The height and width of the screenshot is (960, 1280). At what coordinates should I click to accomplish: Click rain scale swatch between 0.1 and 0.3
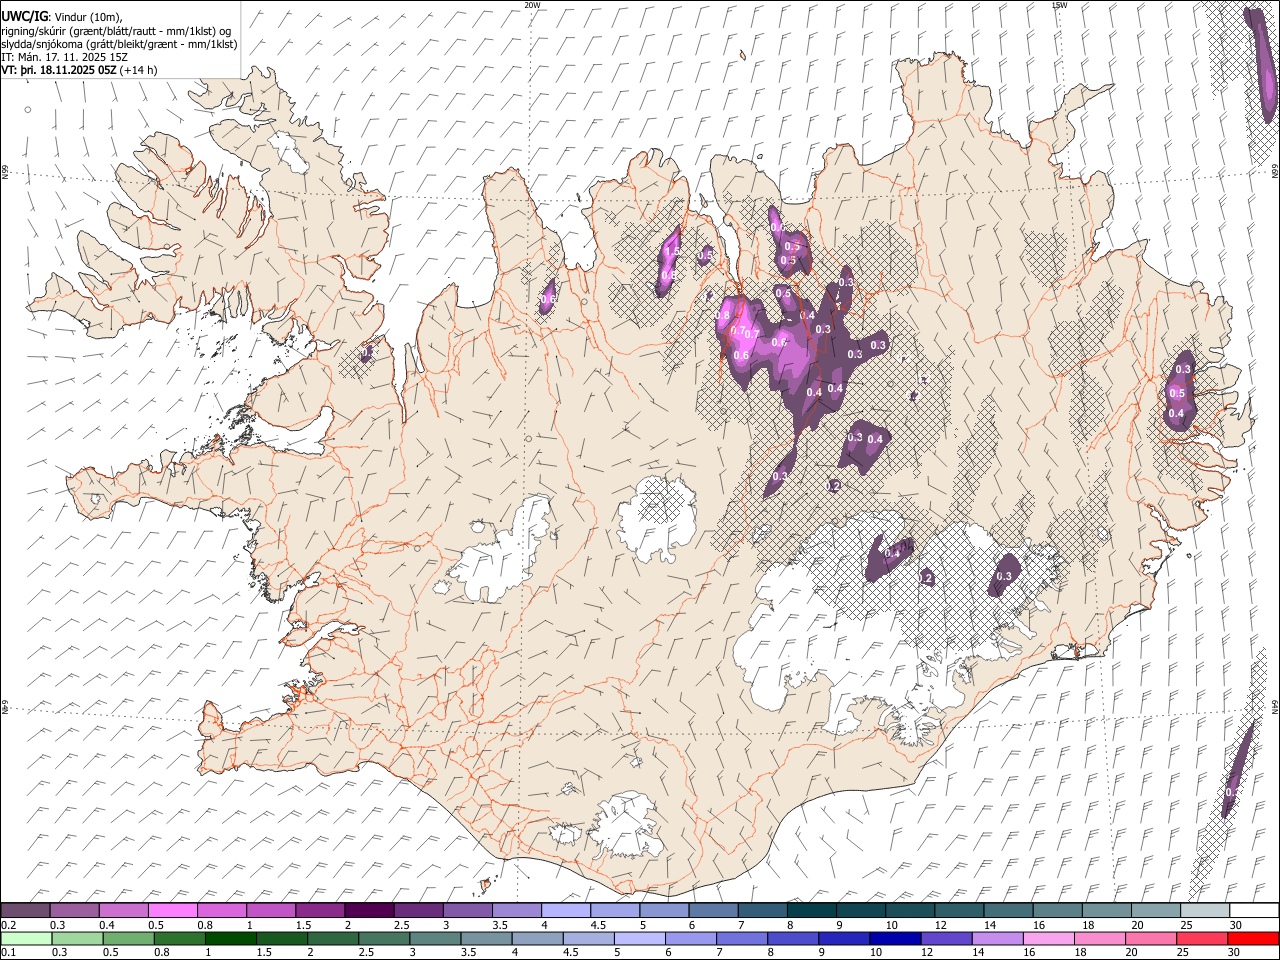[26, 938]
